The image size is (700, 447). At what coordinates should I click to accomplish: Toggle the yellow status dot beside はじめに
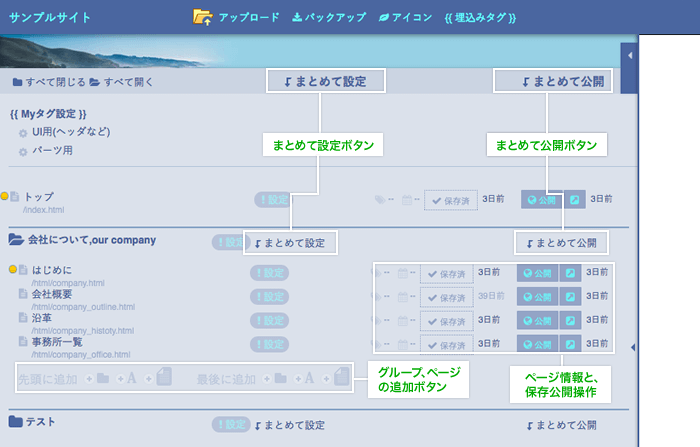13,269
